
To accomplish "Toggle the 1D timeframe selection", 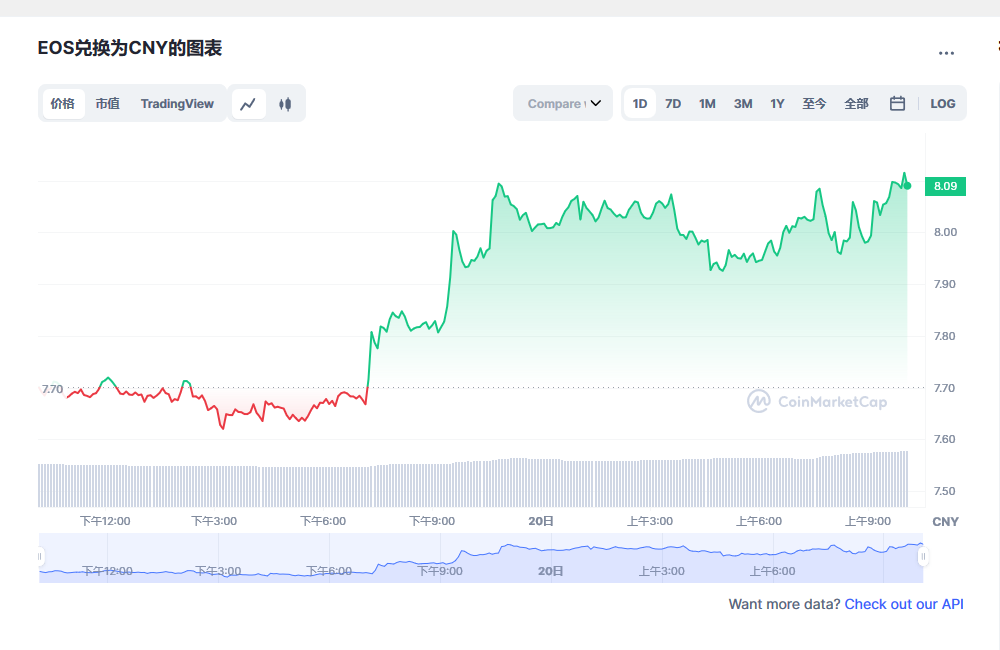I will 640,103.
